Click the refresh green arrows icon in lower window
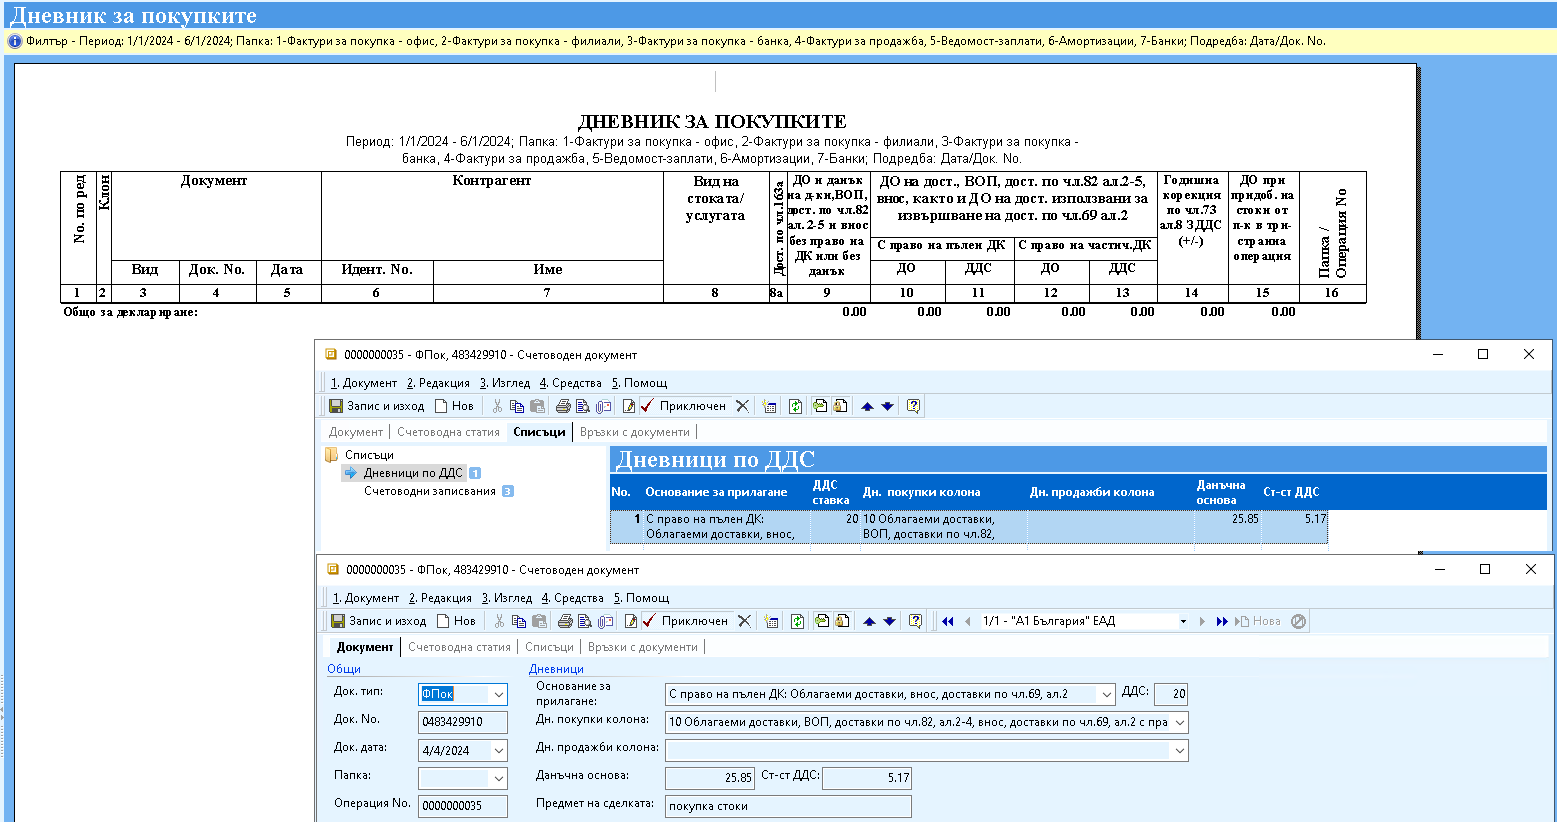The width and height of the screenshot is (1557, 822). point(797,621)
